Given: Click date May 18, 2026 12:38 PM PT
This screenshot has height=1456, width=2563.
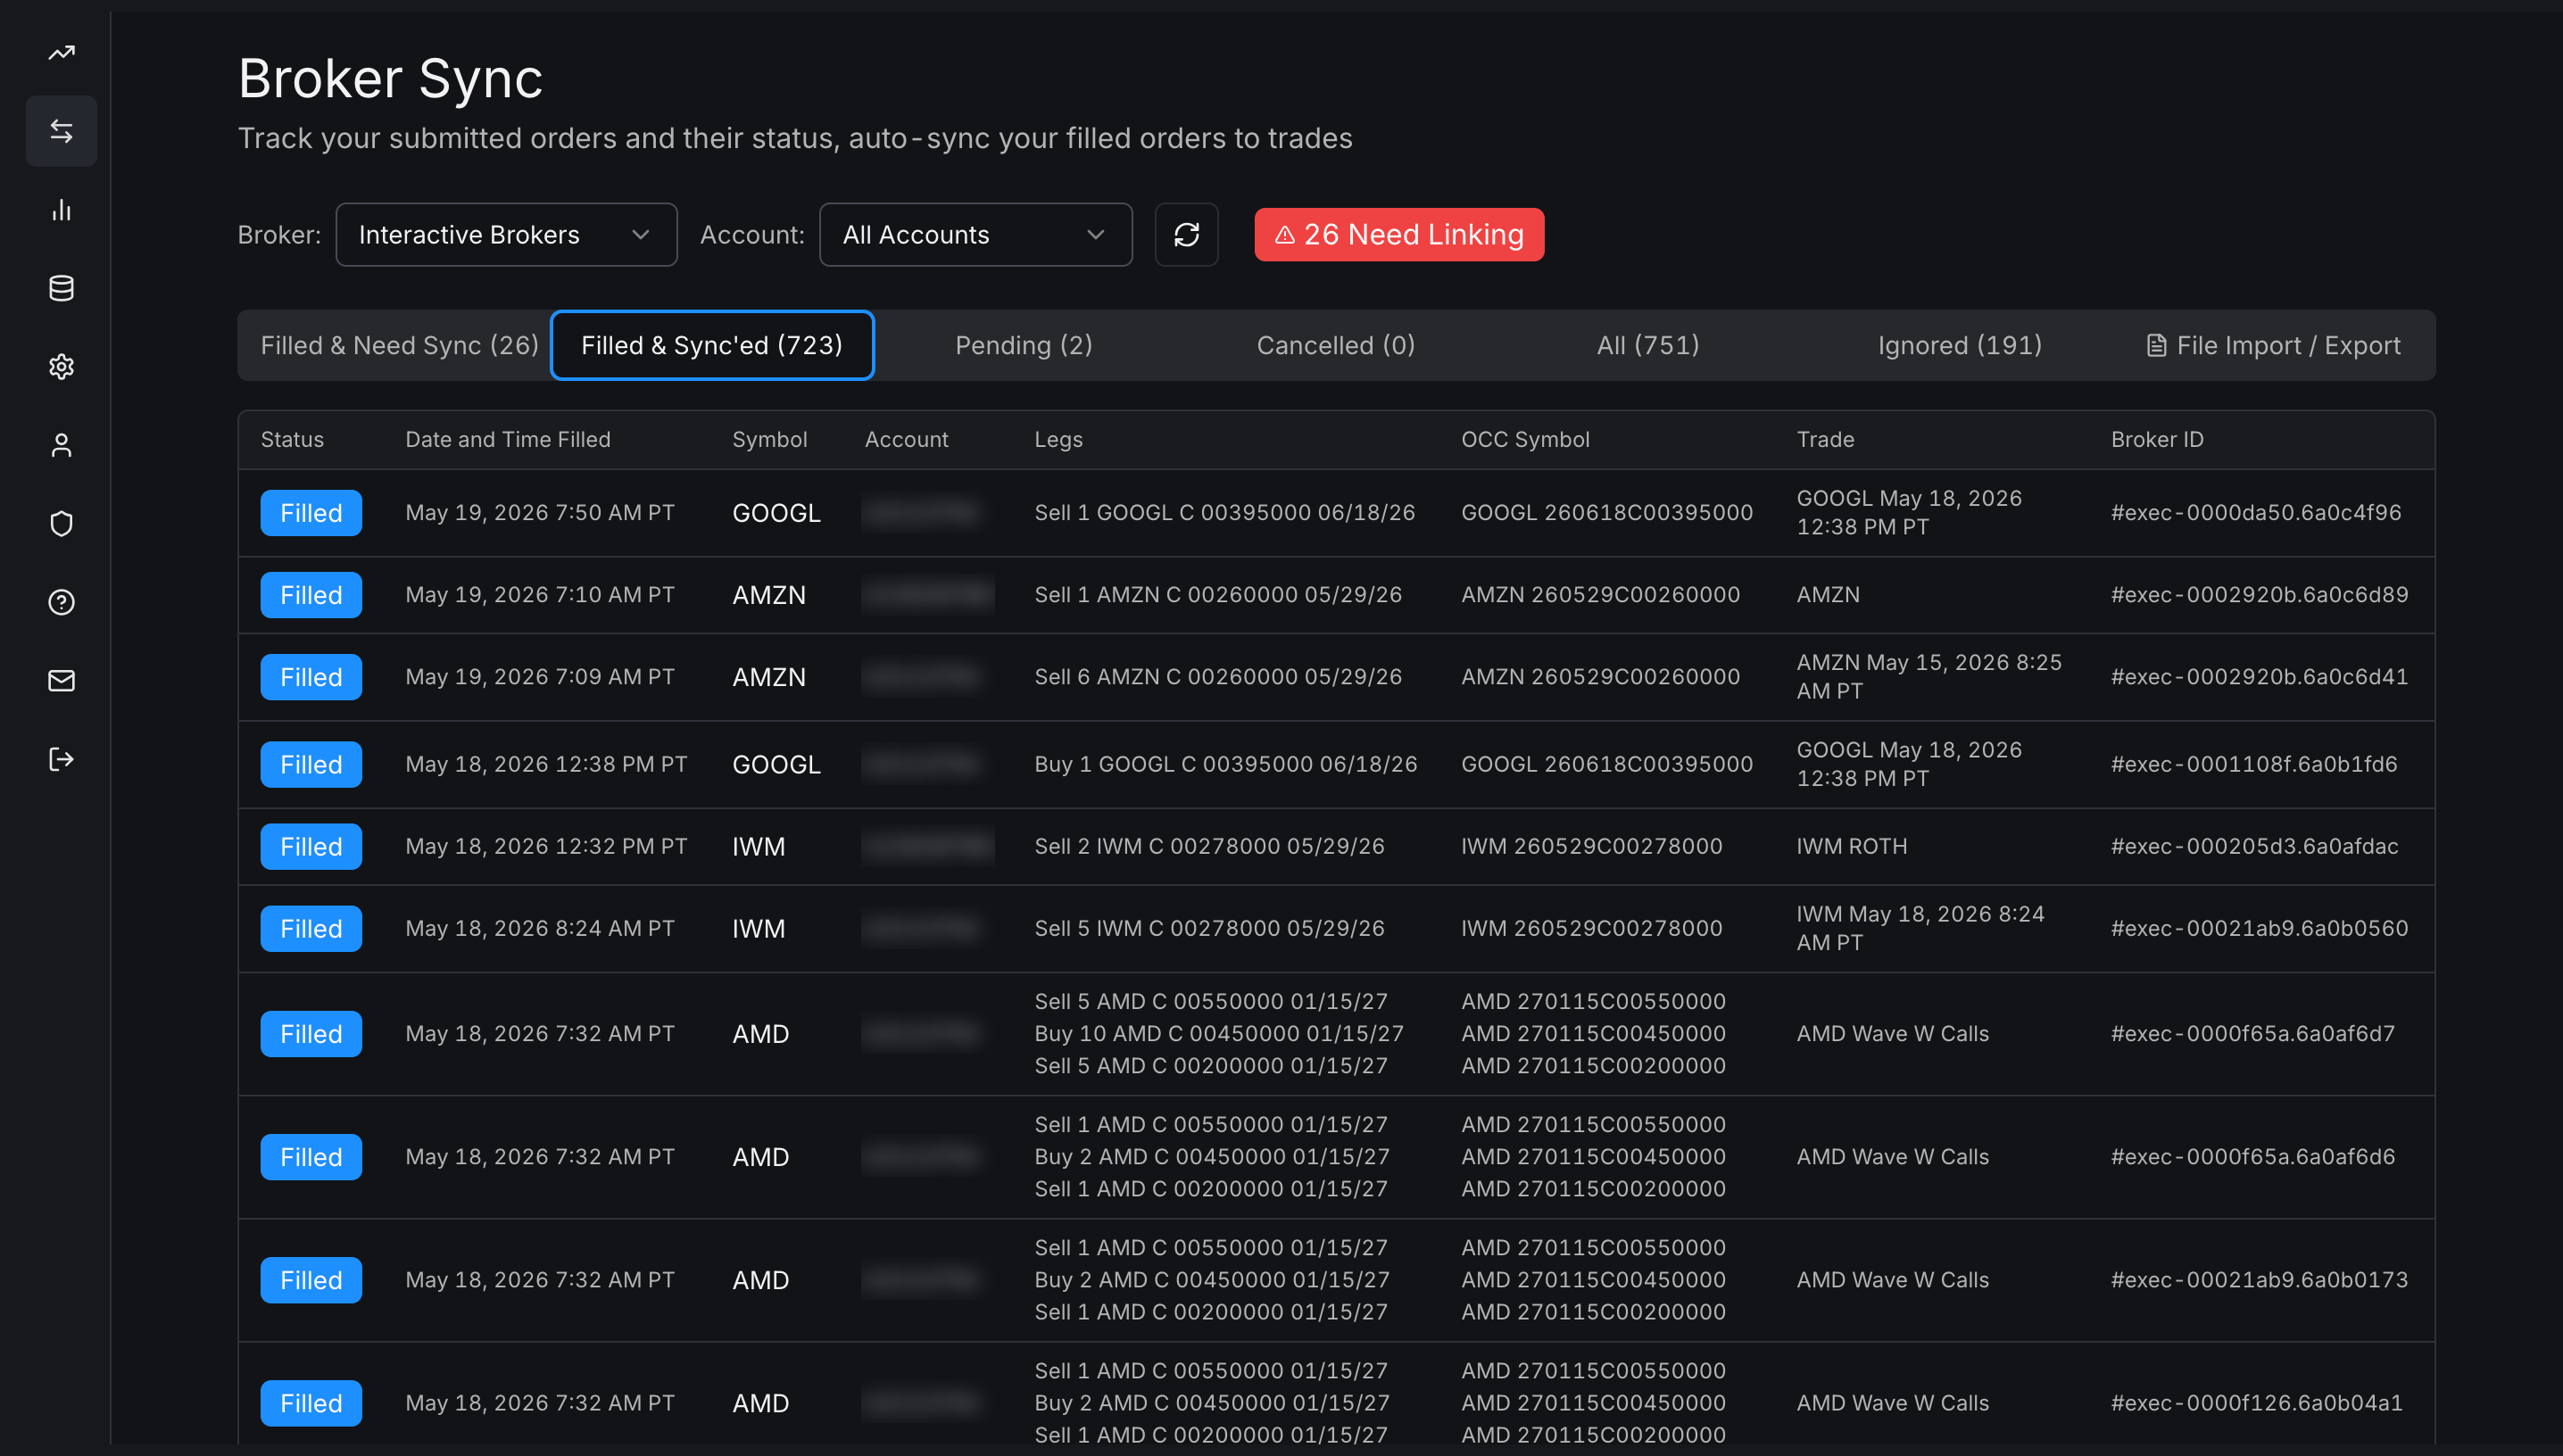Looking at the screenshot, I should point(546,765).
